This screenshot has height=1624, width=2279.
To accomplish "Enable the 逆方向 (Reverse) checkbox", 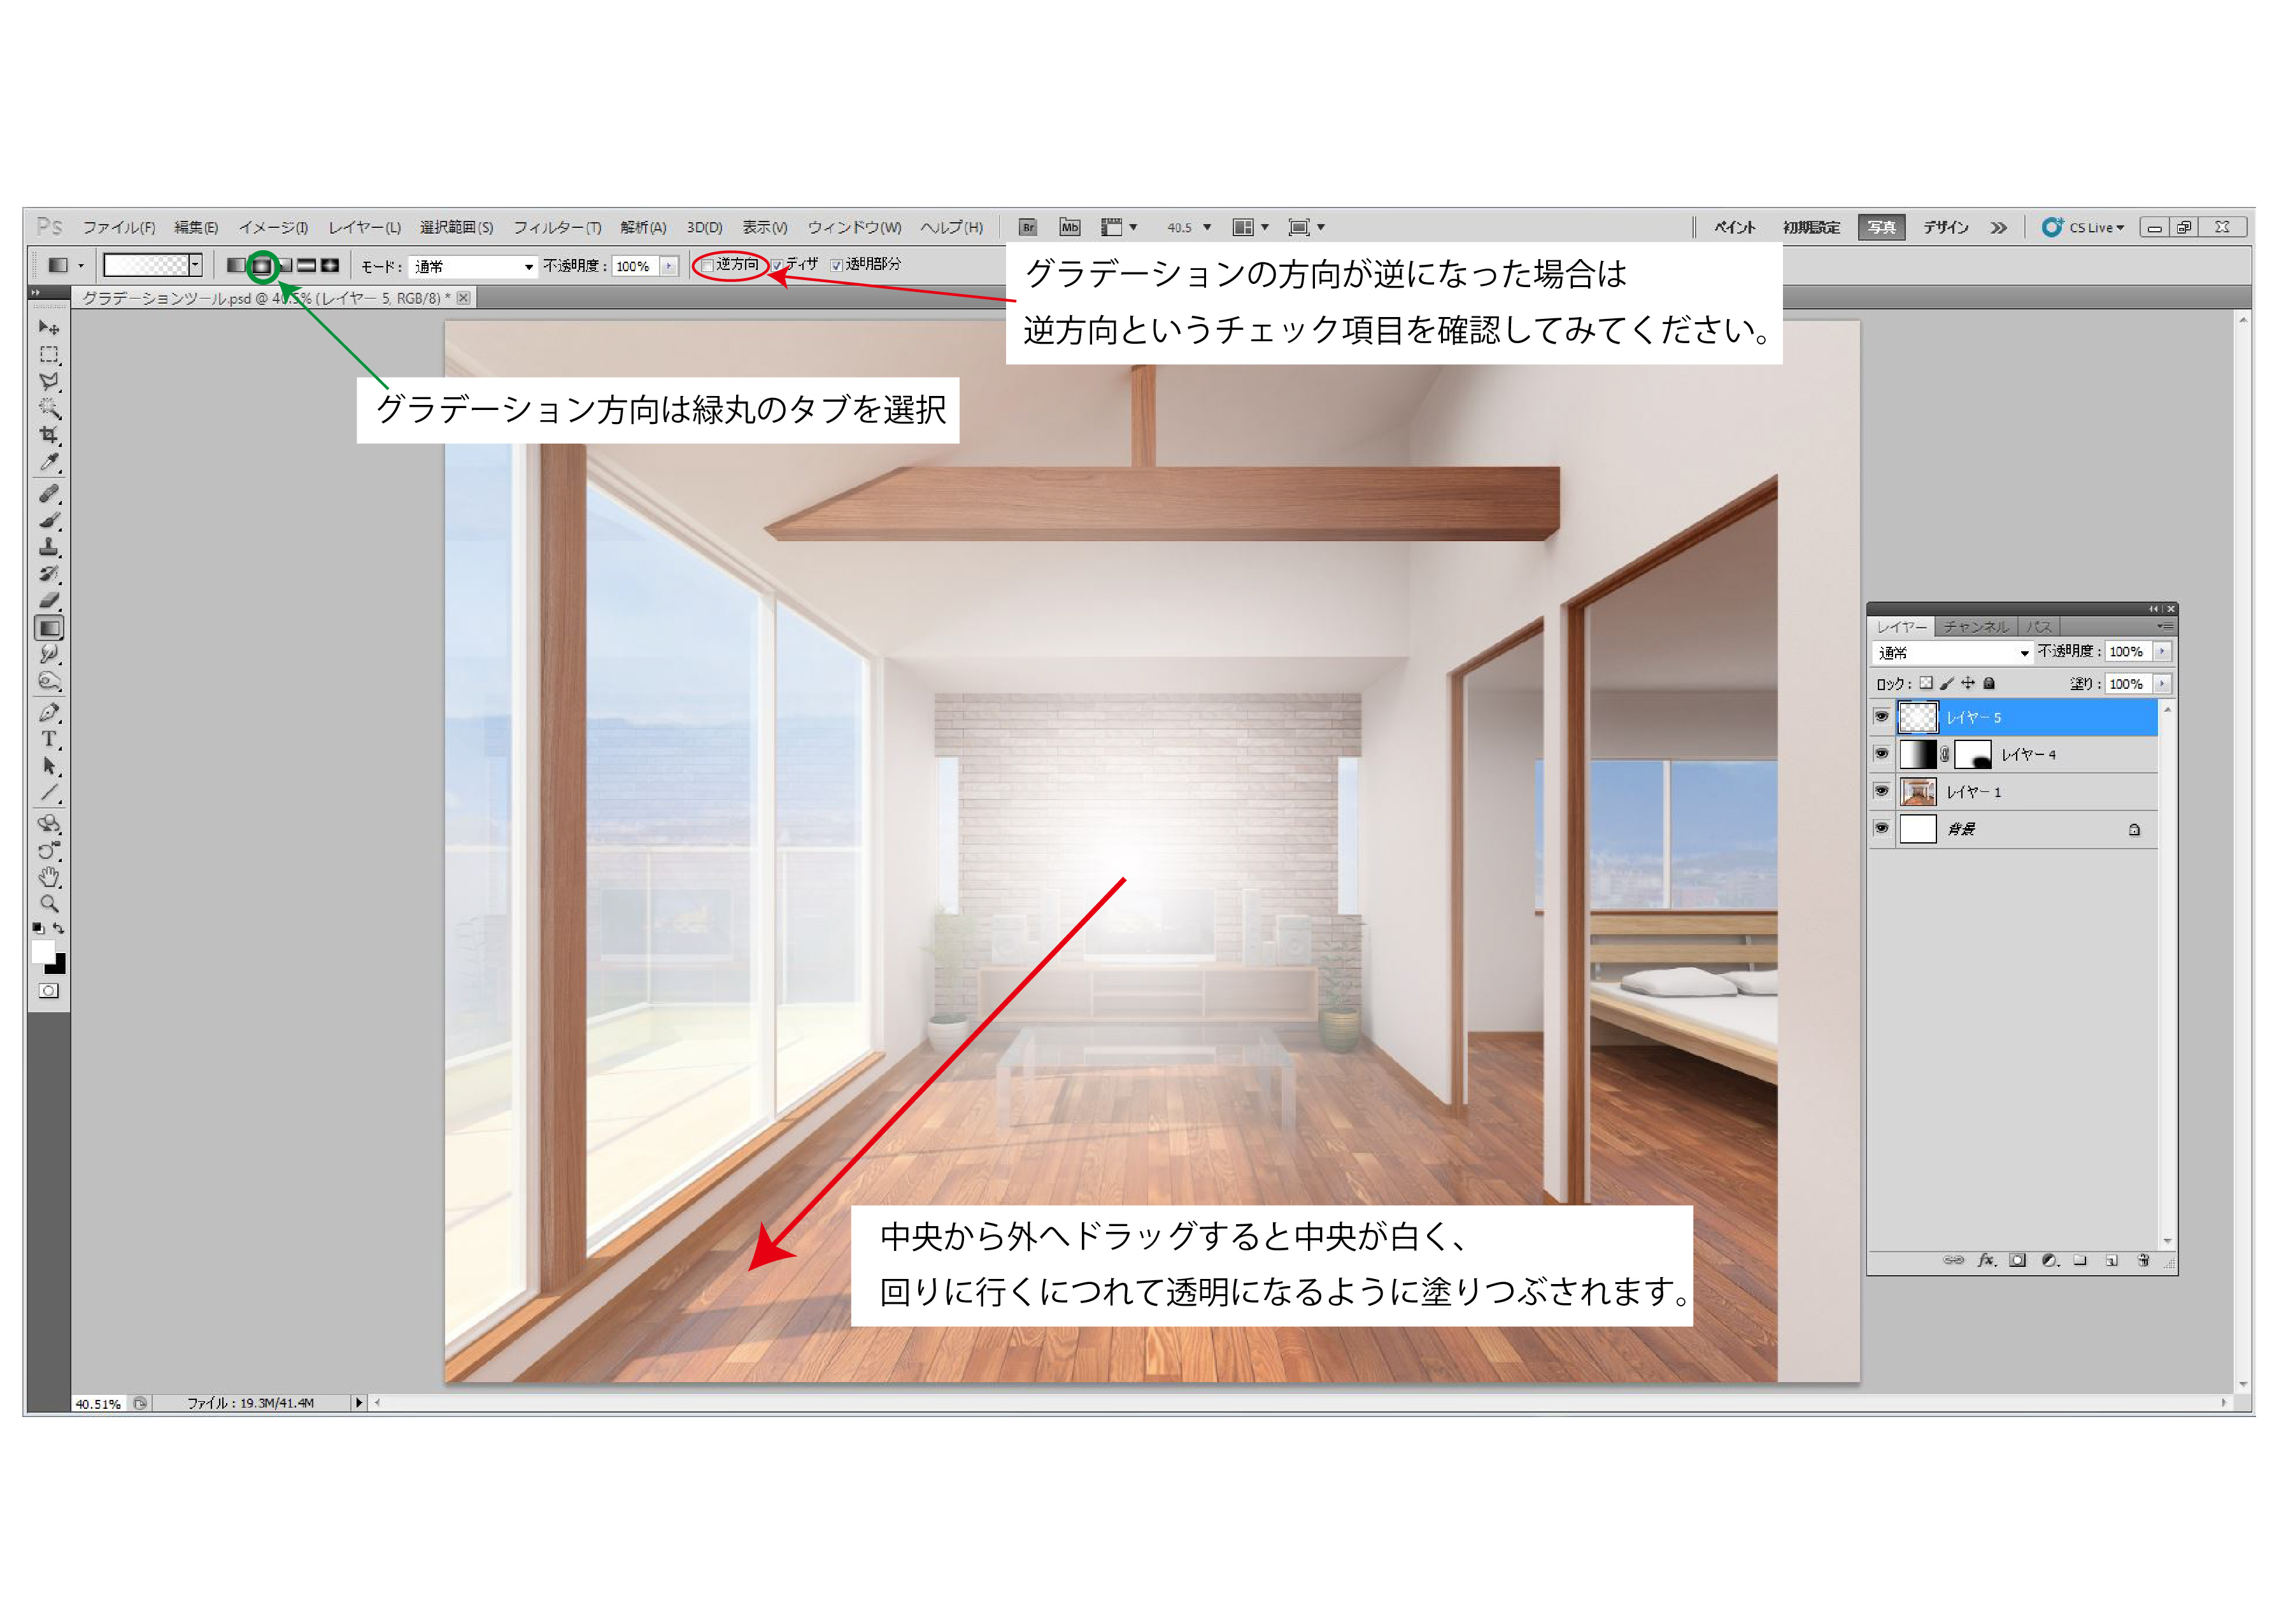I will coord(707,266).
